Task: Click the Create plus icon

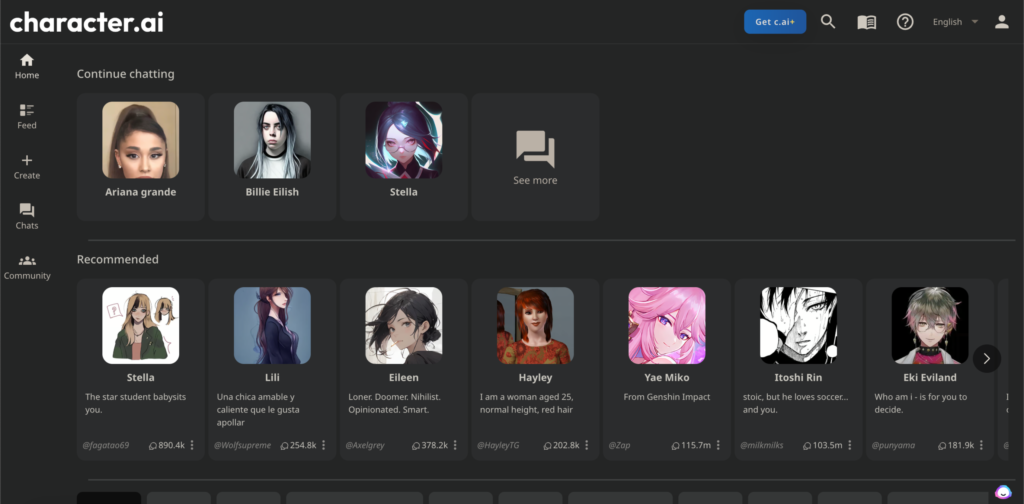Action: tap(27, 166)
